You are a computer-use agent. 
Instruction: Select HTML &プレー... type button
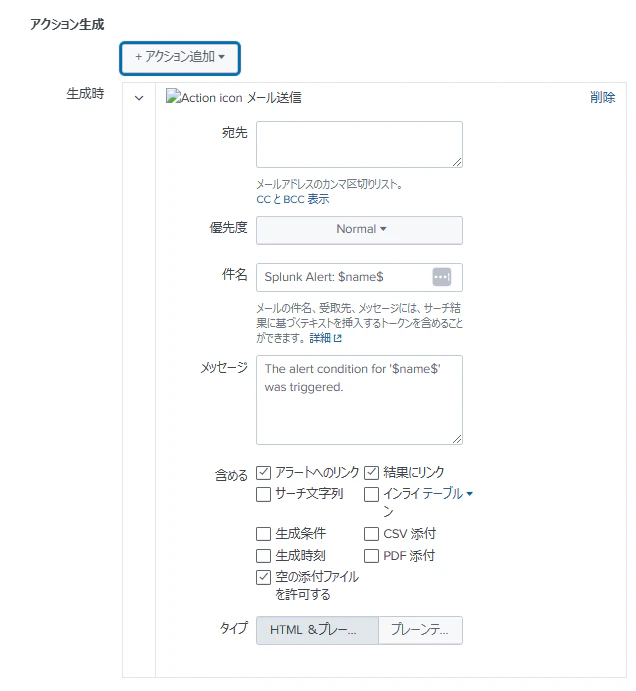pos(317,630)
